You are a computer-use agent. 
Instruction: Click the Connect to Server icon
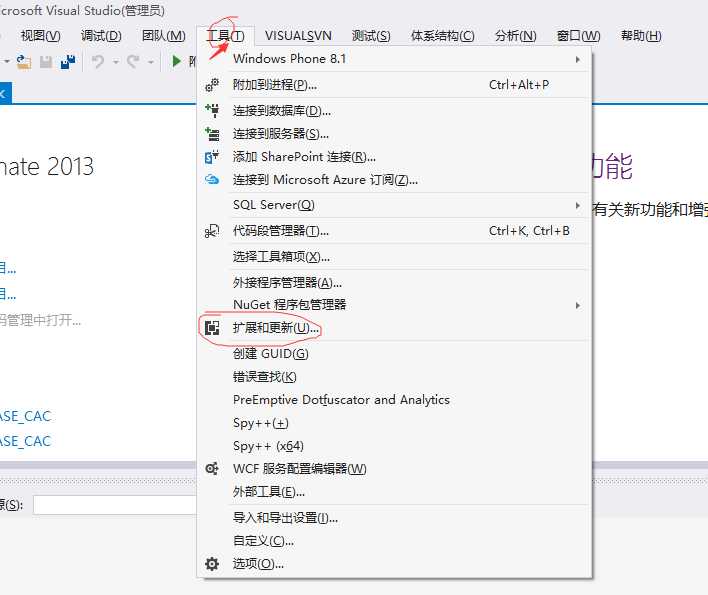pyautogui.click(x=212, y=134)
